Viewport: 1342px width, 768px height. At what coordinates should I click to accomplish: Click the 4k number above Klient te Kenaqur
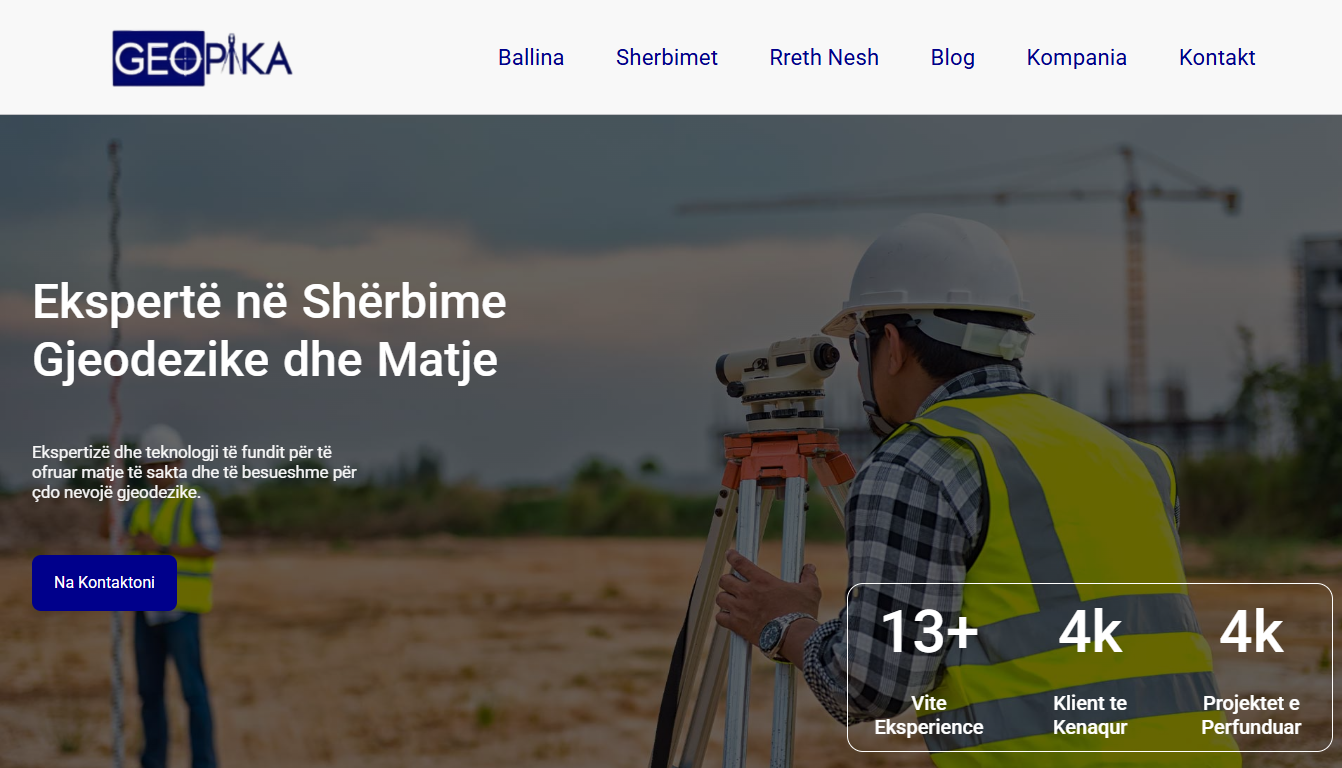pyautogui.click(x=1090, y=632)
